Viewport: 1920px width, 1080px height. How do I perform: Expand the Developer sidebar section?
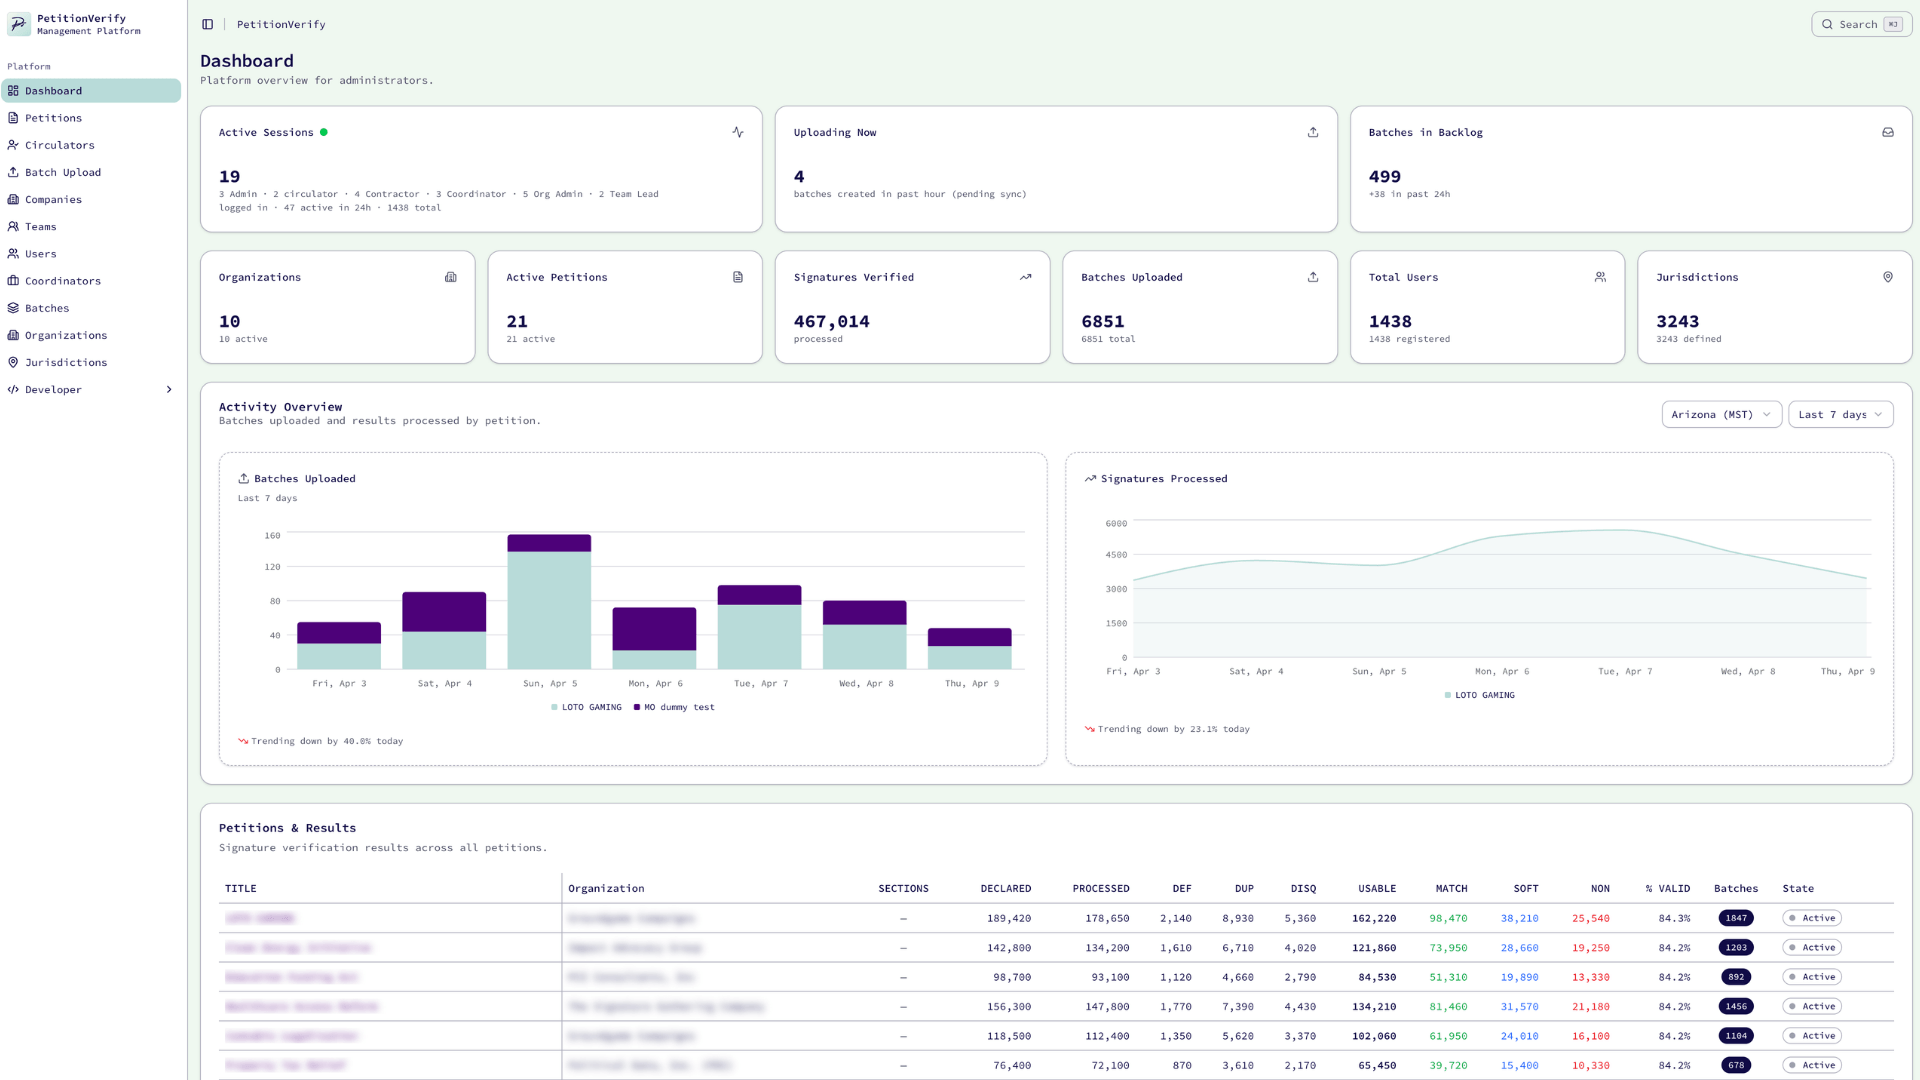pos(90,389)
